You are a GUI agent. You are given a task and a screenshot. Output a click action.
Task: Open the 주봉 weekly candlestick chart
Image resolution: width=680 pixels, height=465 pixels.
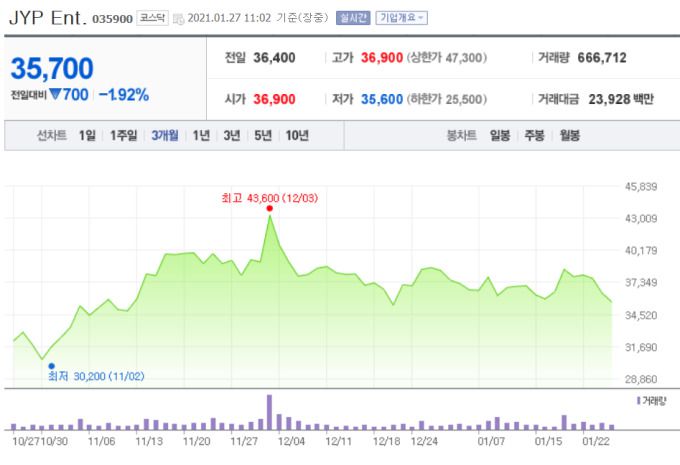coord(535,136)
